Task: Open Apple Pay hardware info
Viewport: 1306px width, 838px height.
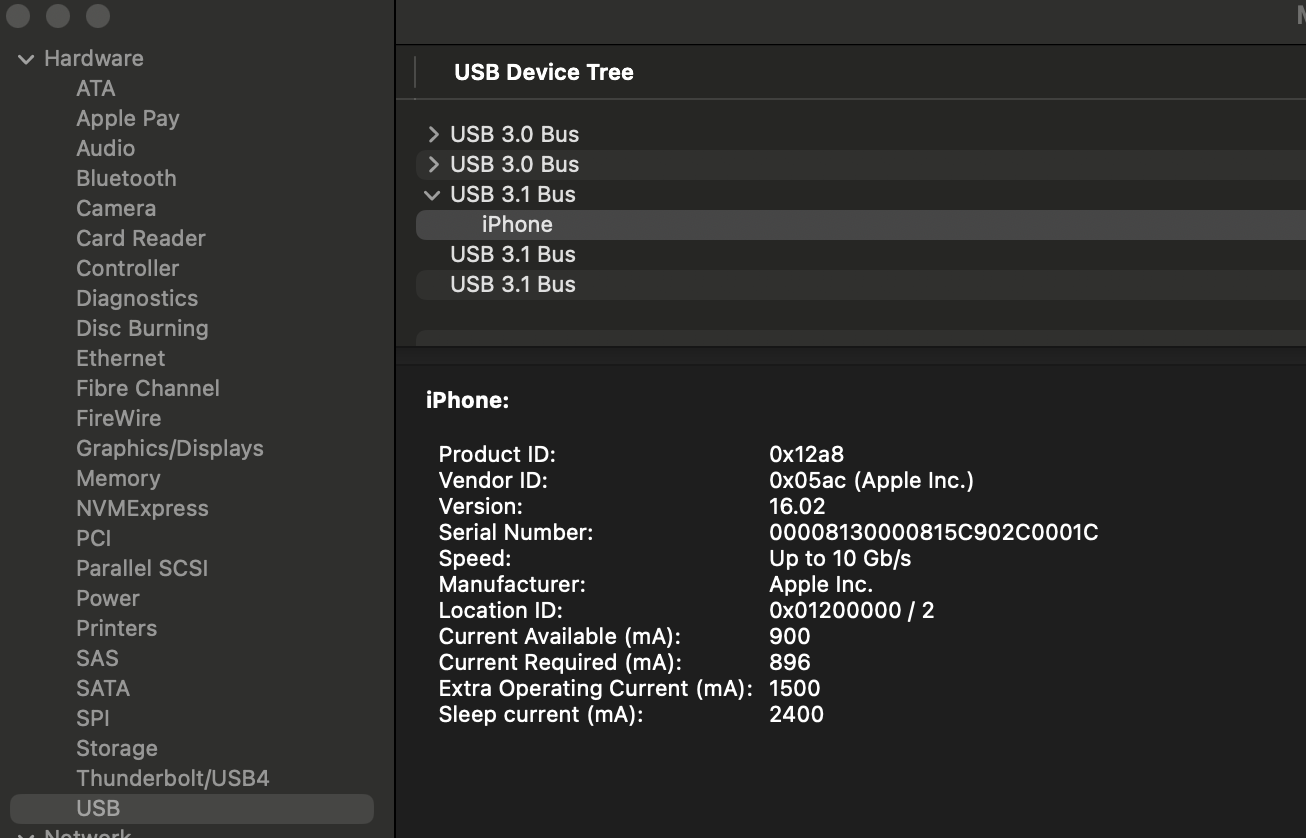Action: 128,118
